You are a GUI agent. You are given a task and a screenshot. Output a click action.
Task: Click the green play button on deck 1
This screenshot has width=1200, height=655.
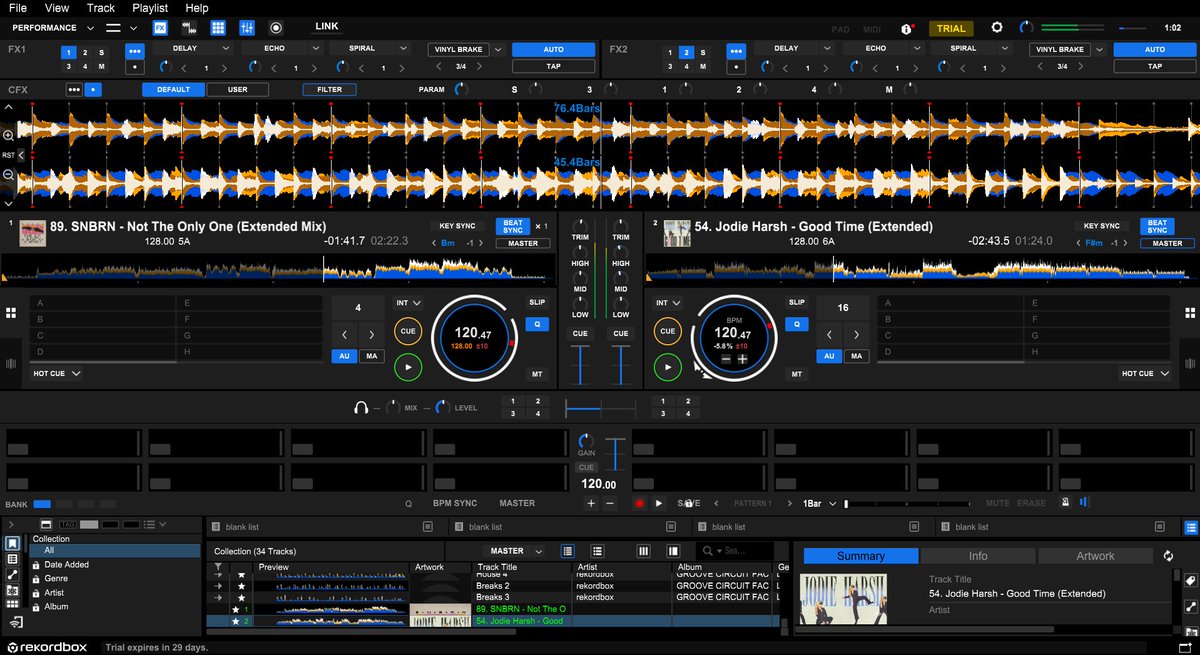click(407, 368)
